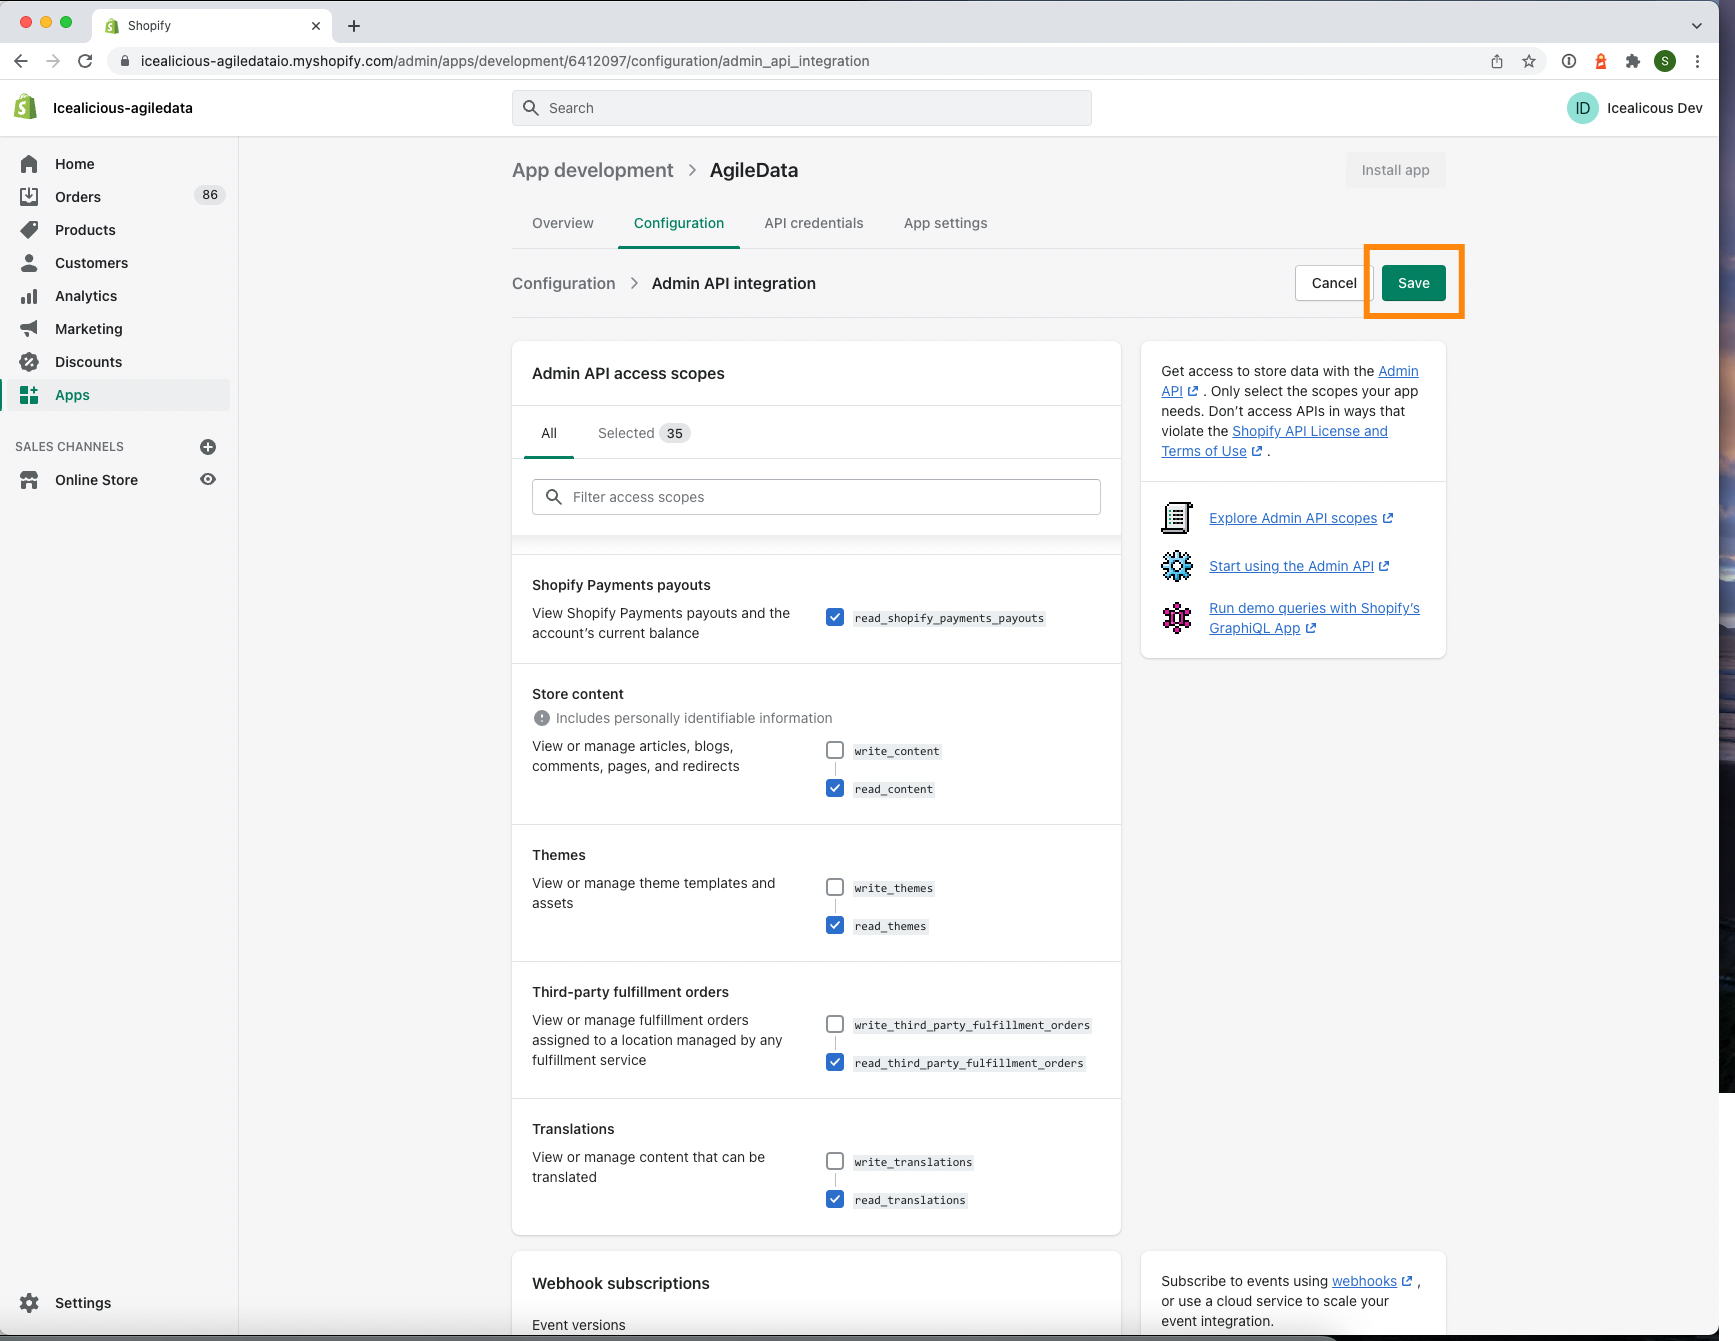Open the Products tag icon
Screen dimensions: 1735x1341
[29, 230]
